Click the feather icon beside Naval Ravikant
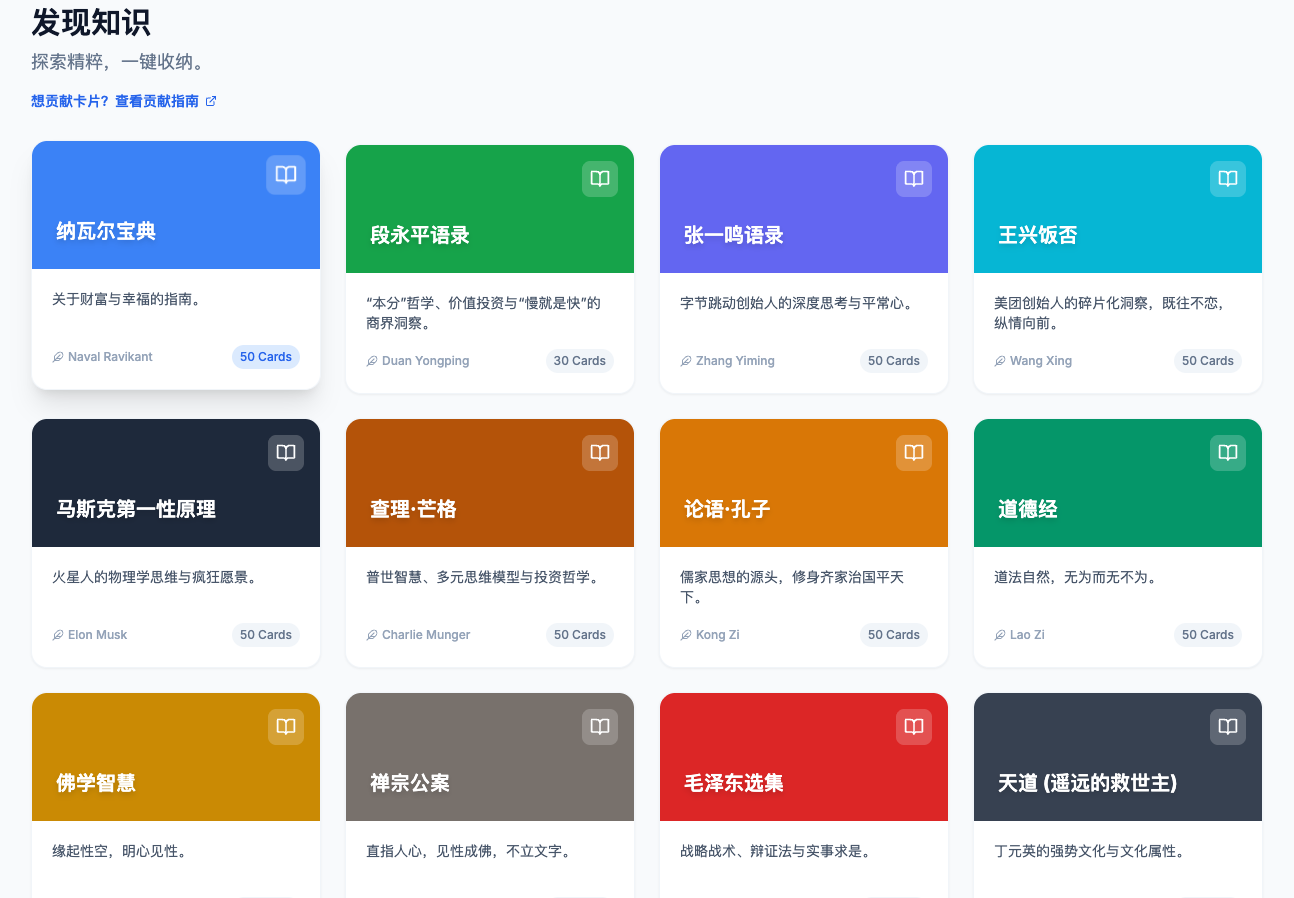Screen dimensions: 1294x898 tap(58, 357)
